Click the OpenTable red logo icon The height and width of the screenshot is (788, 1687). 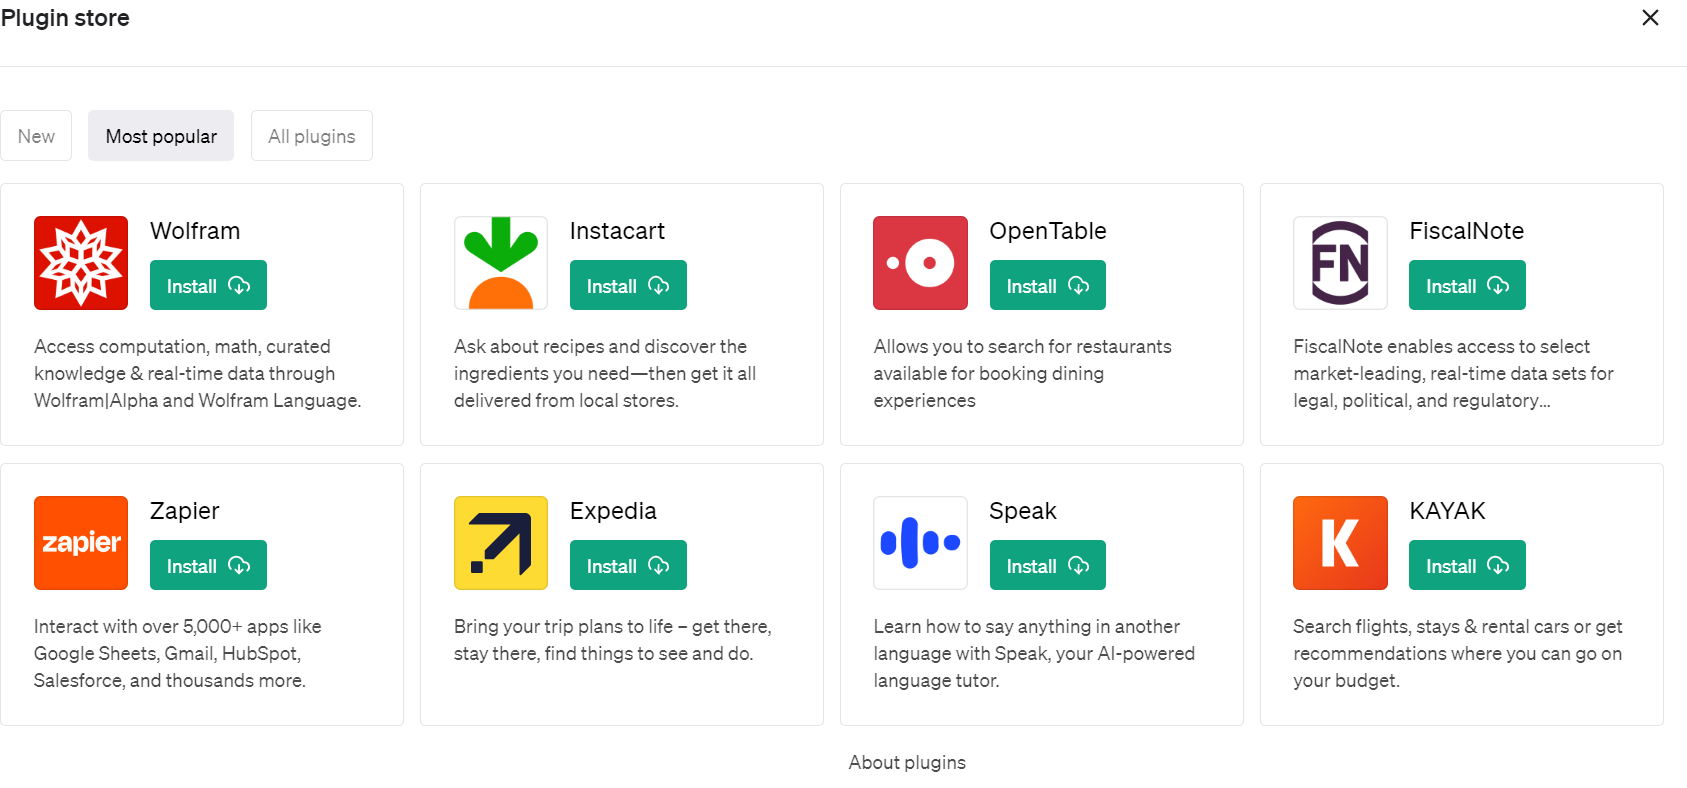coord(920,263)
